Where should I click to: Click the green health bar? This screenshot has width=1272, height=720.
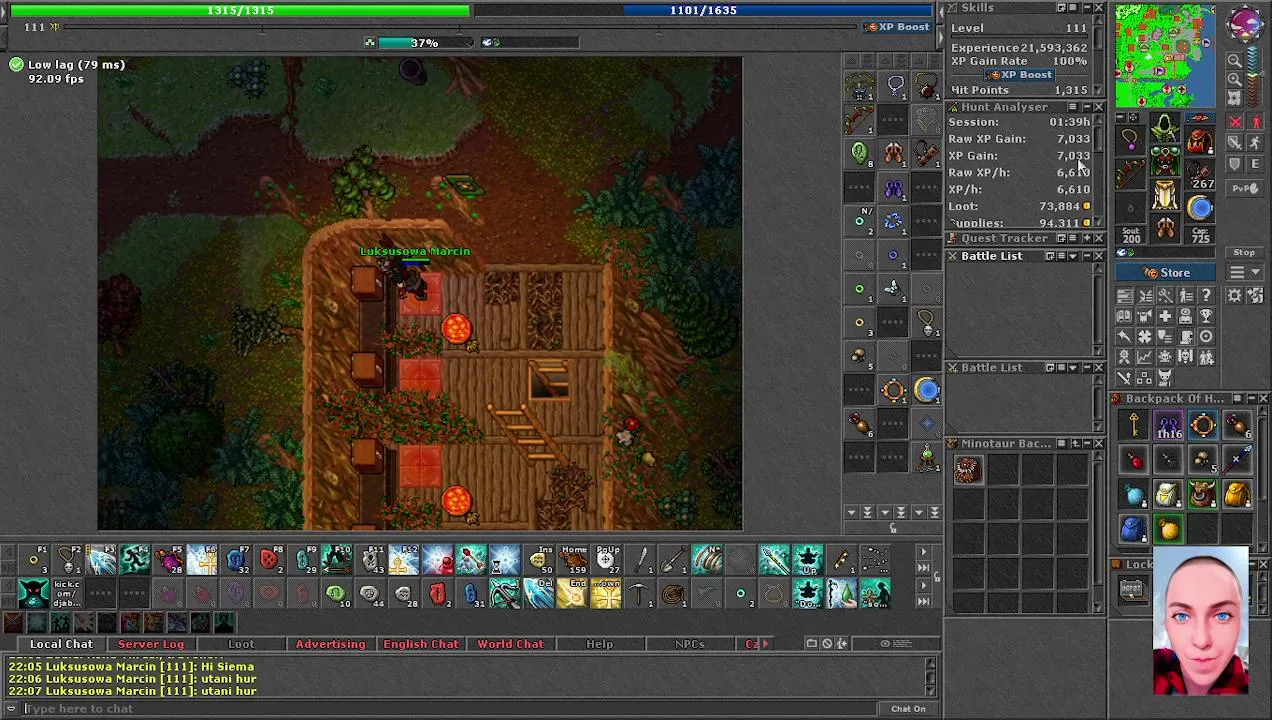[x=239, y=10]
